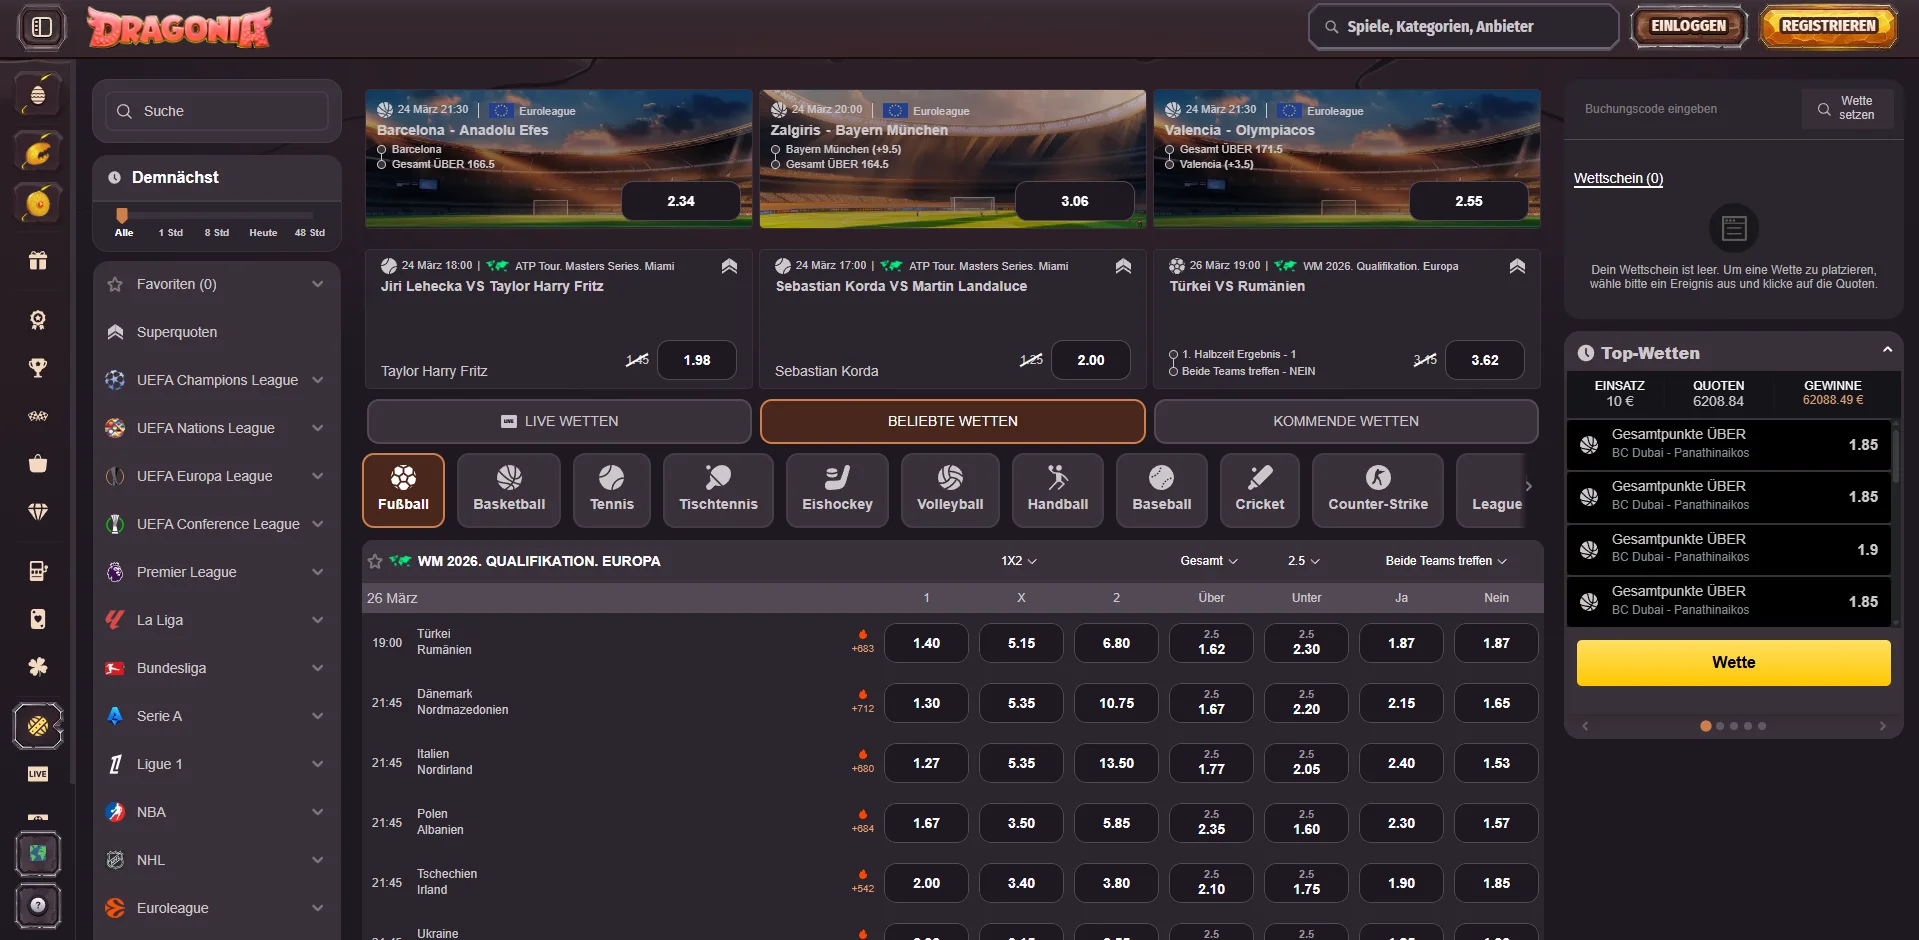
Task: Open the trophy tournaments section in sidebar
Action: point(38,368)
